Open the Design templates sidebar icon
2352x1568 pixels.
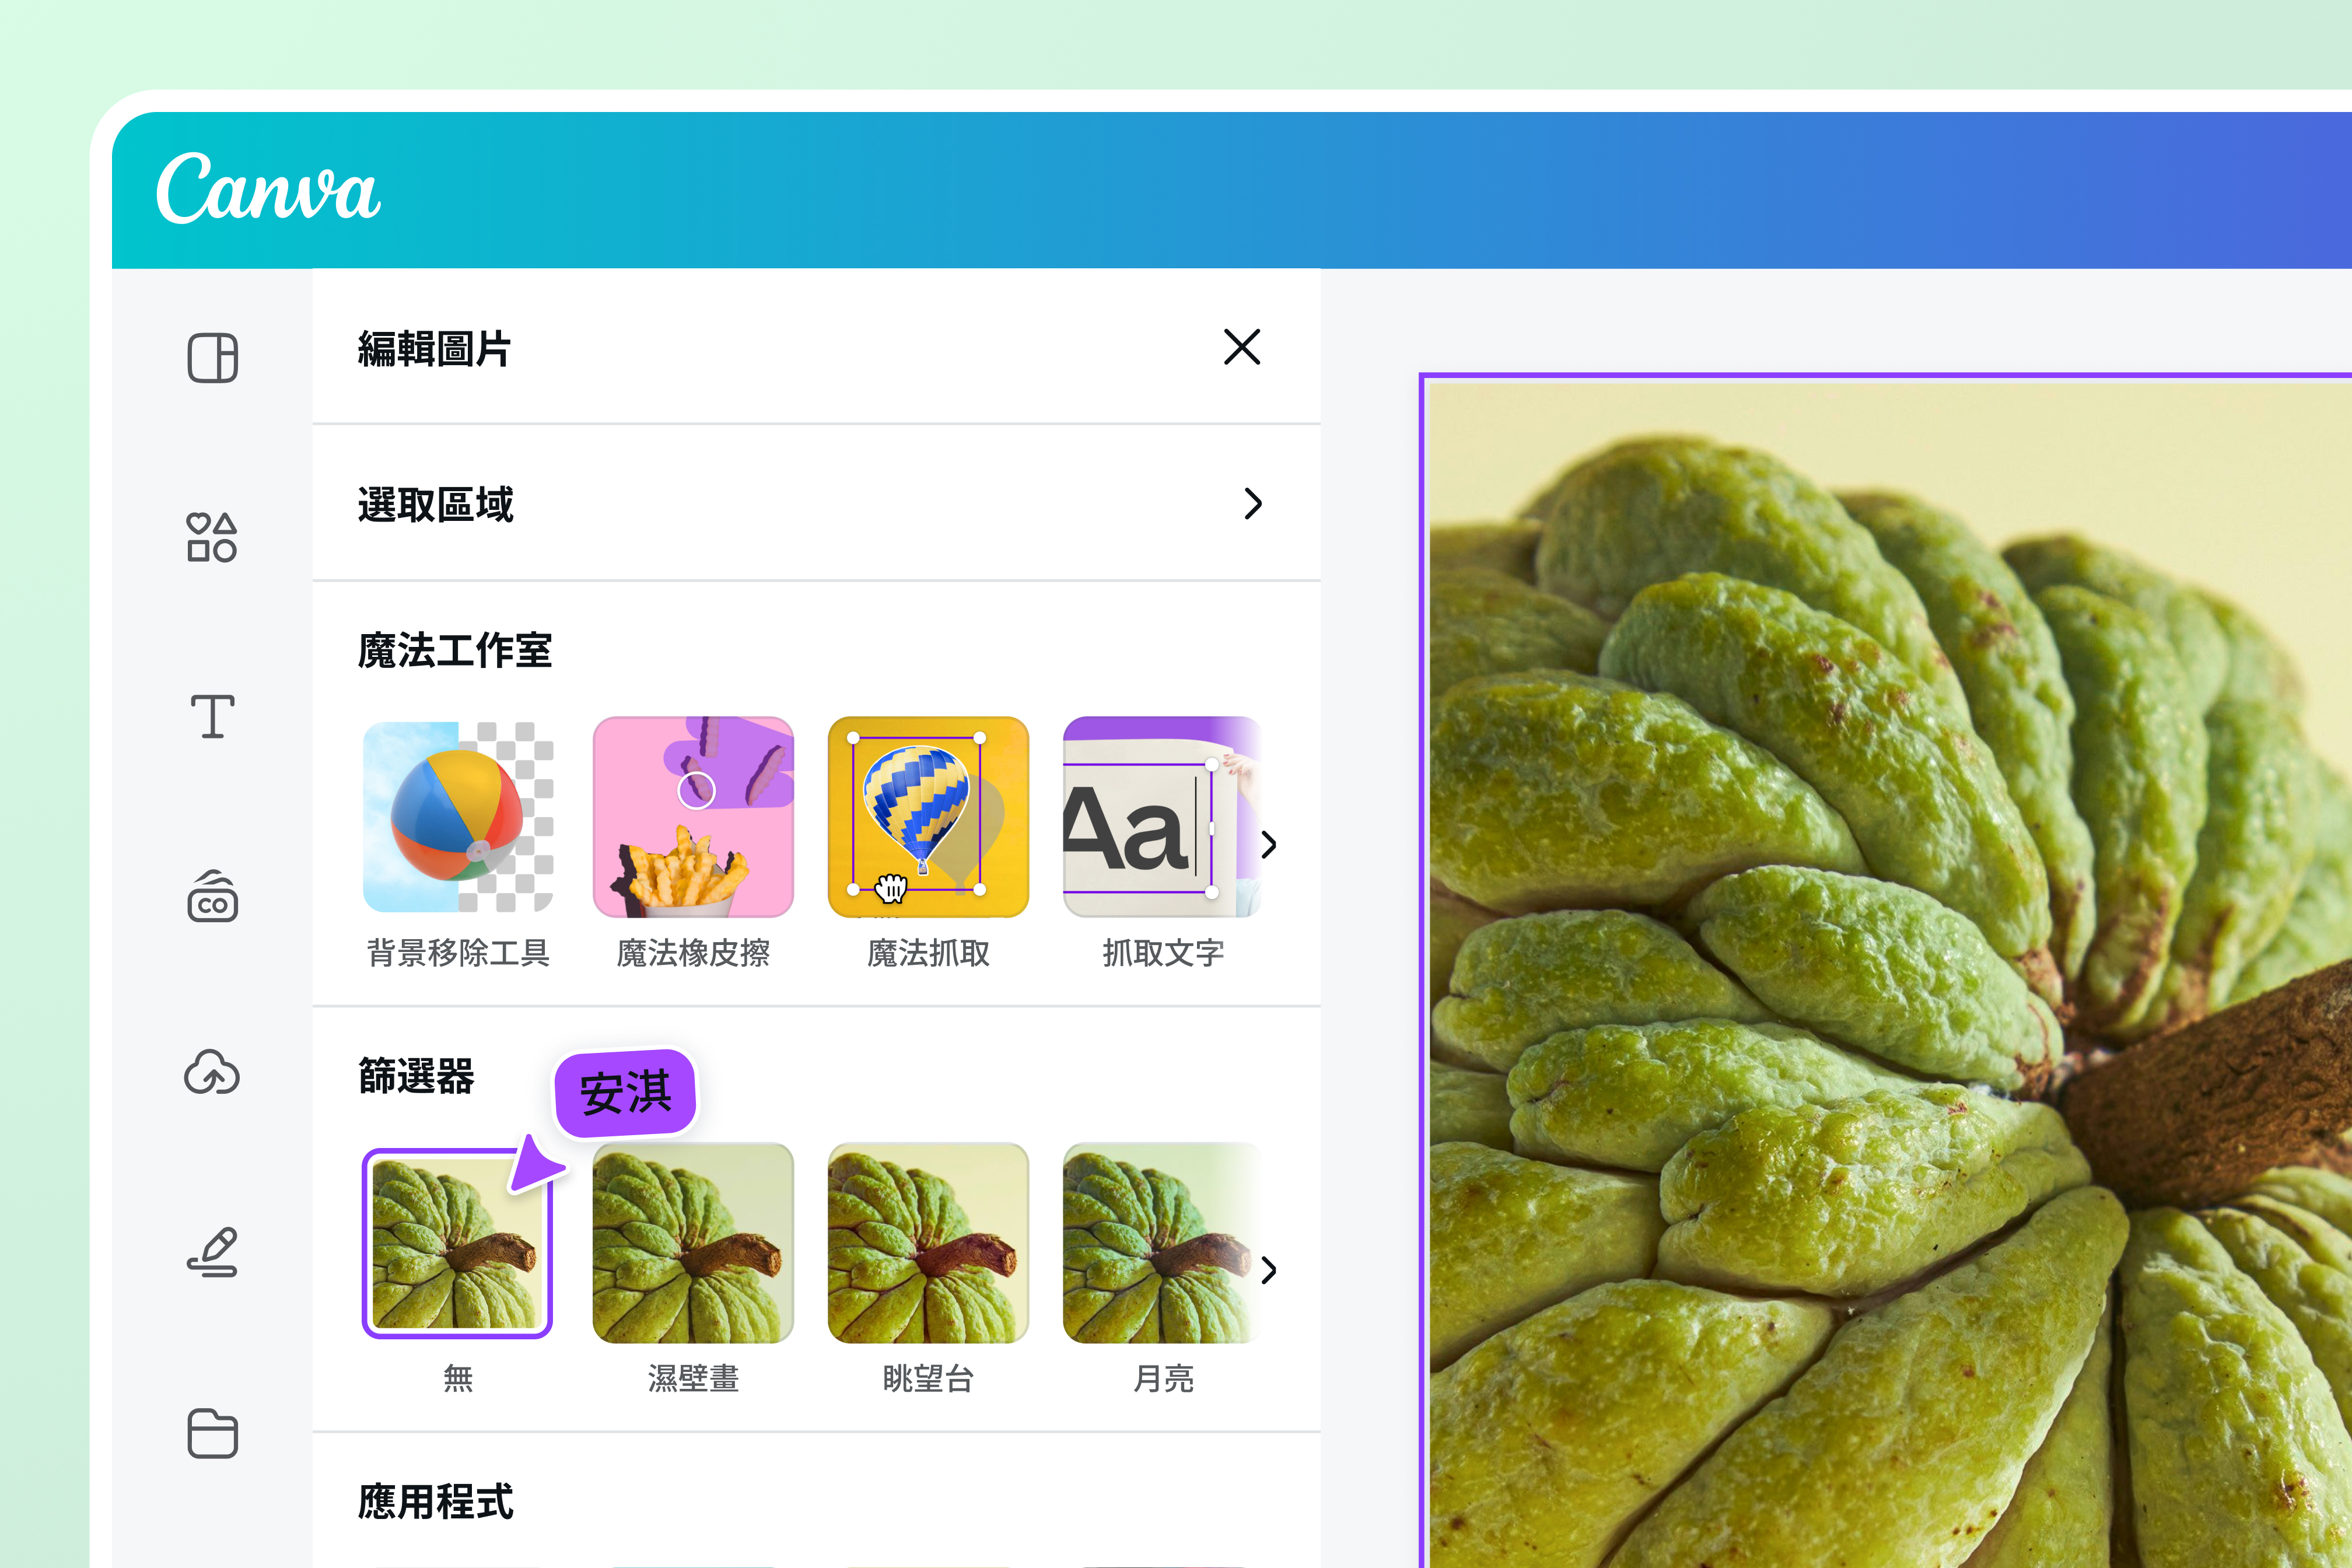(212, 358)
